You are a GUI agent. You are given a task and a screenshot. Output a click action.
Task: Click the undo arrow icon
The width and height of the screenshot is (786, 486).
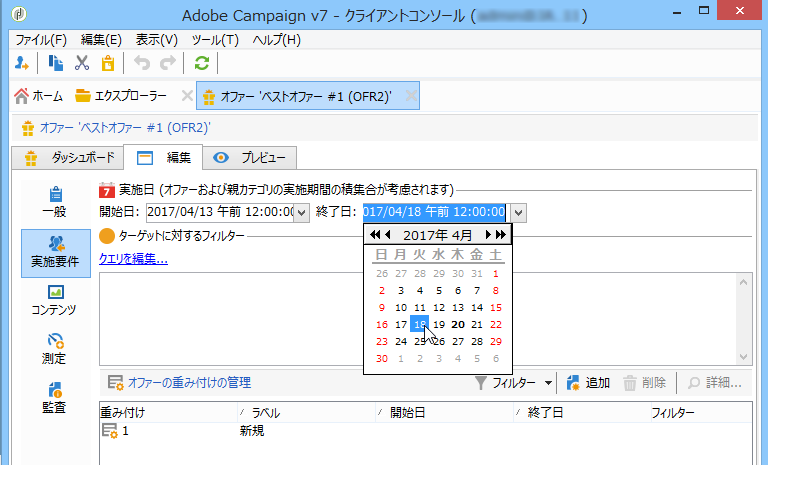click(x=142, y=63)
